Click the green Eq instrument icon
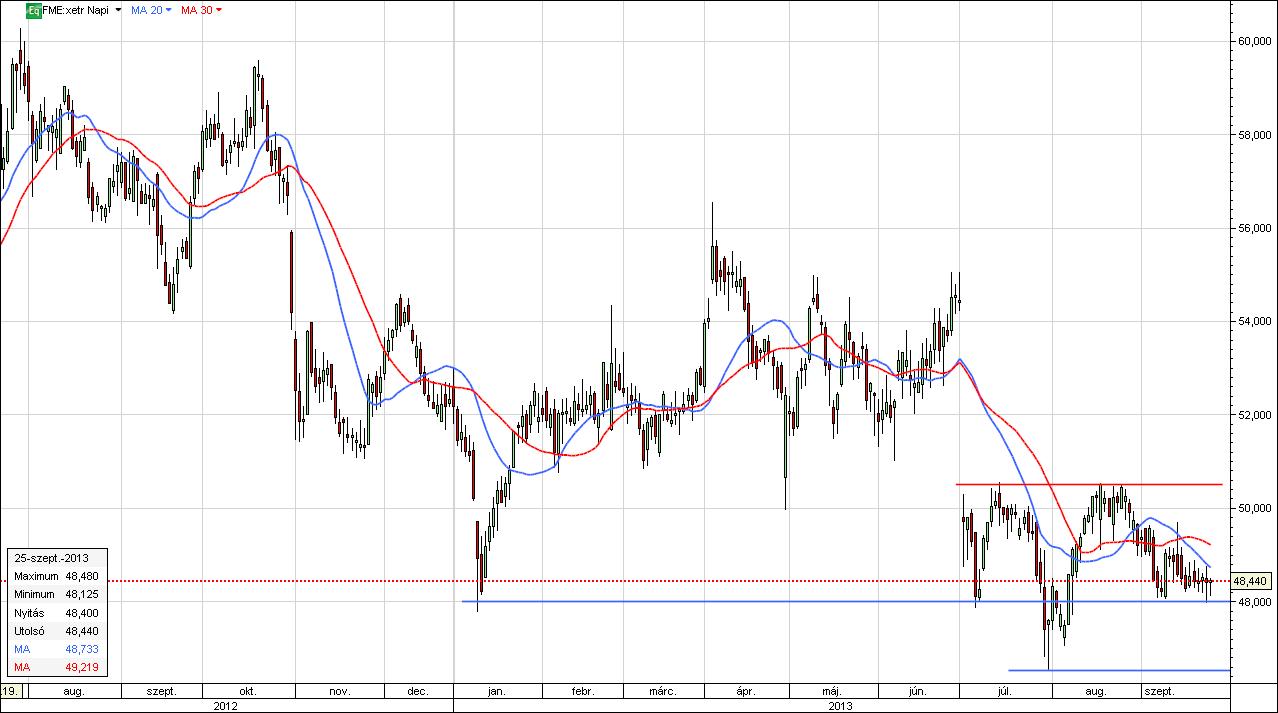 (x=33, y=10)
